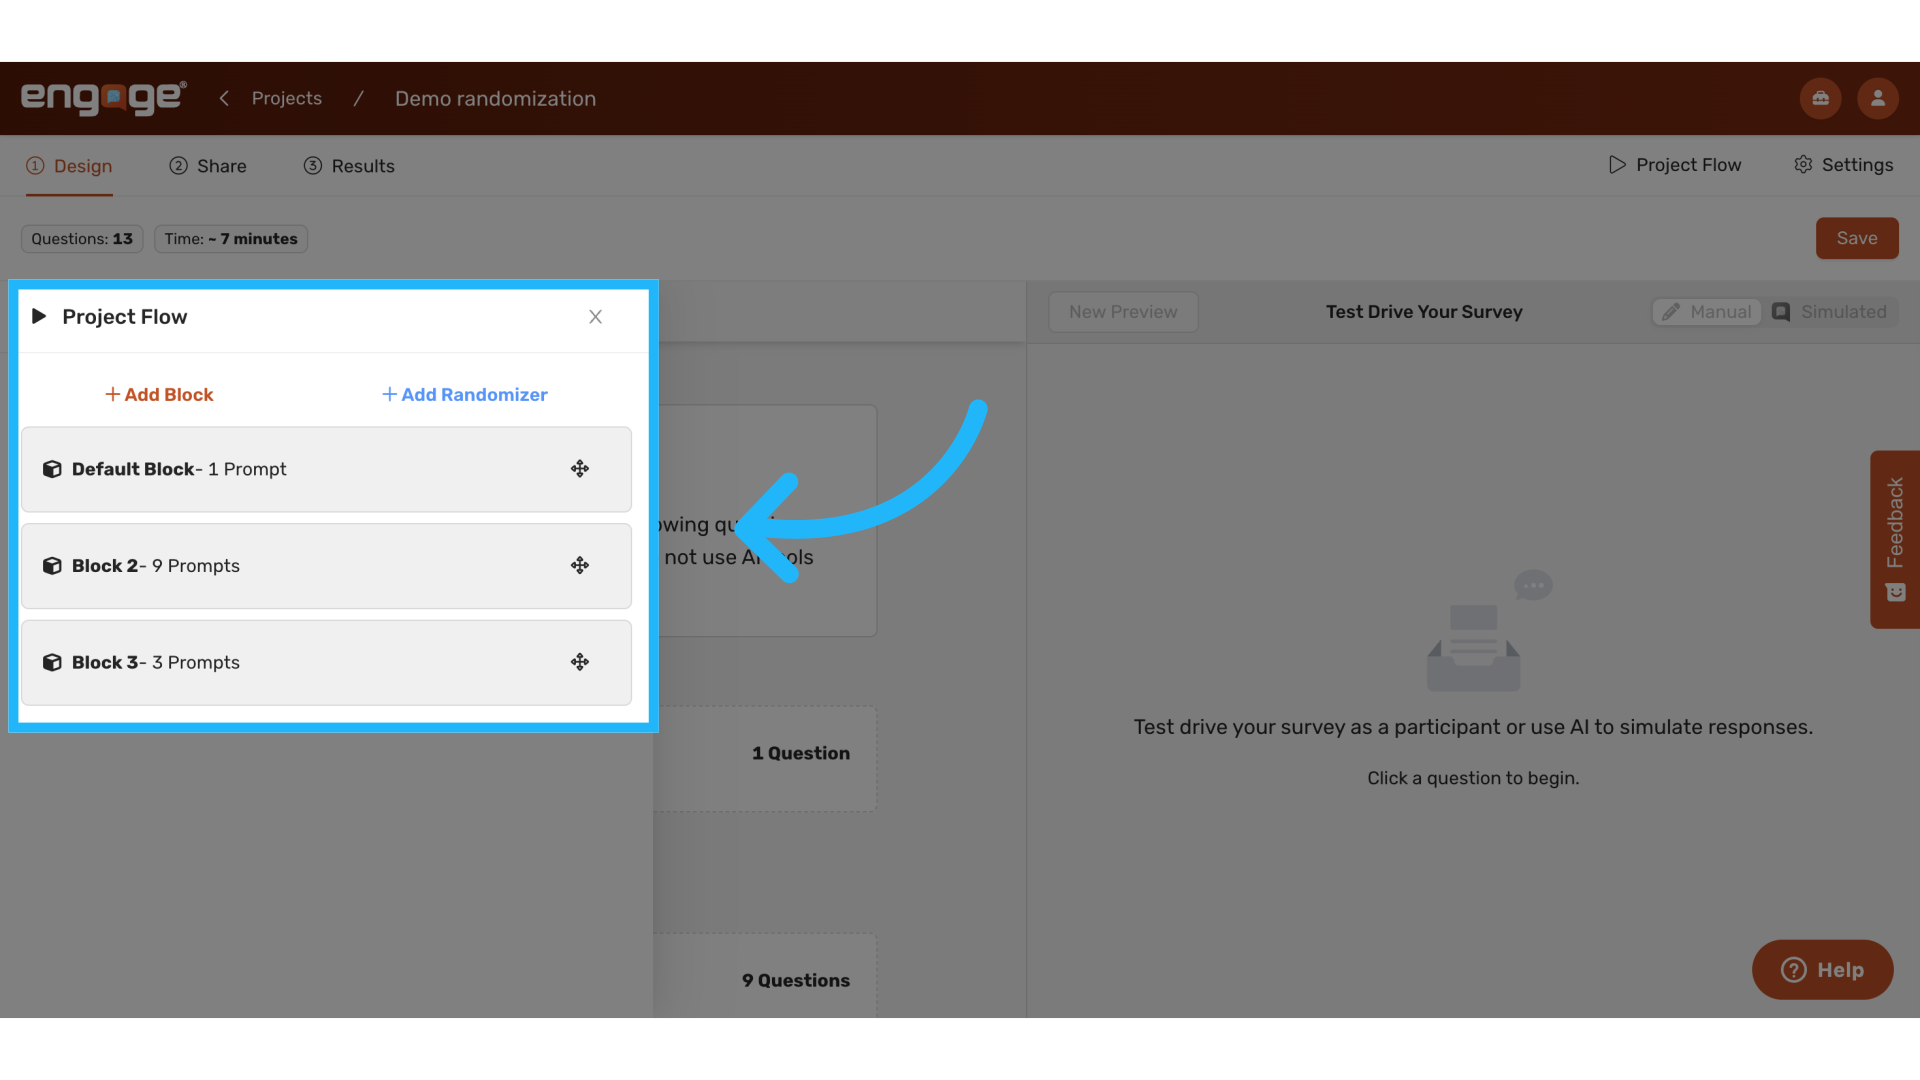Close the Project Flow panel

point(595,316)
